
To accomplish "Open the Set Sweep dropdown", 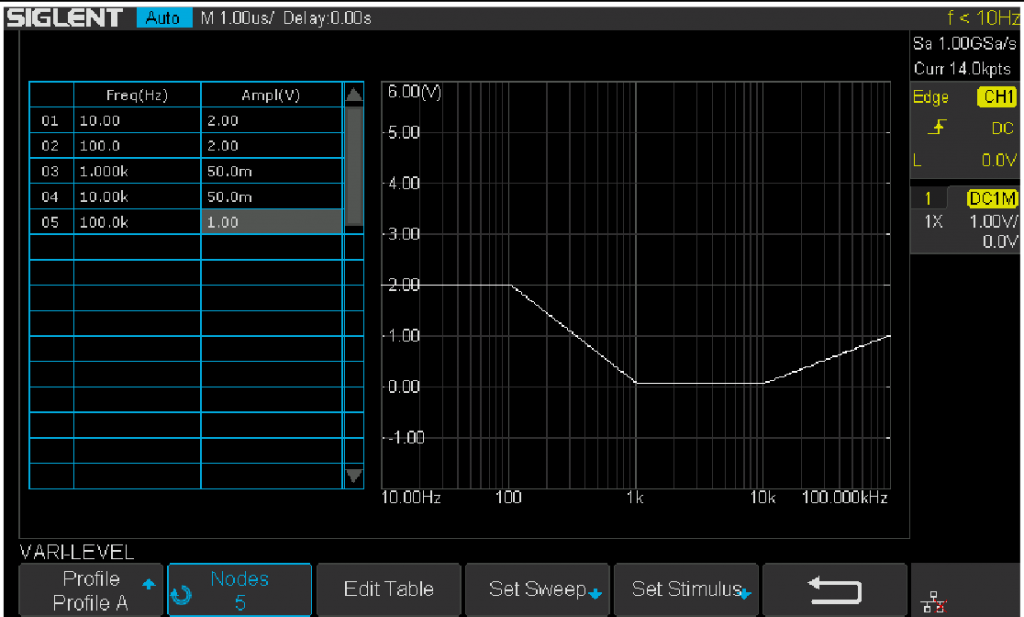I will [x=537, y=589].
